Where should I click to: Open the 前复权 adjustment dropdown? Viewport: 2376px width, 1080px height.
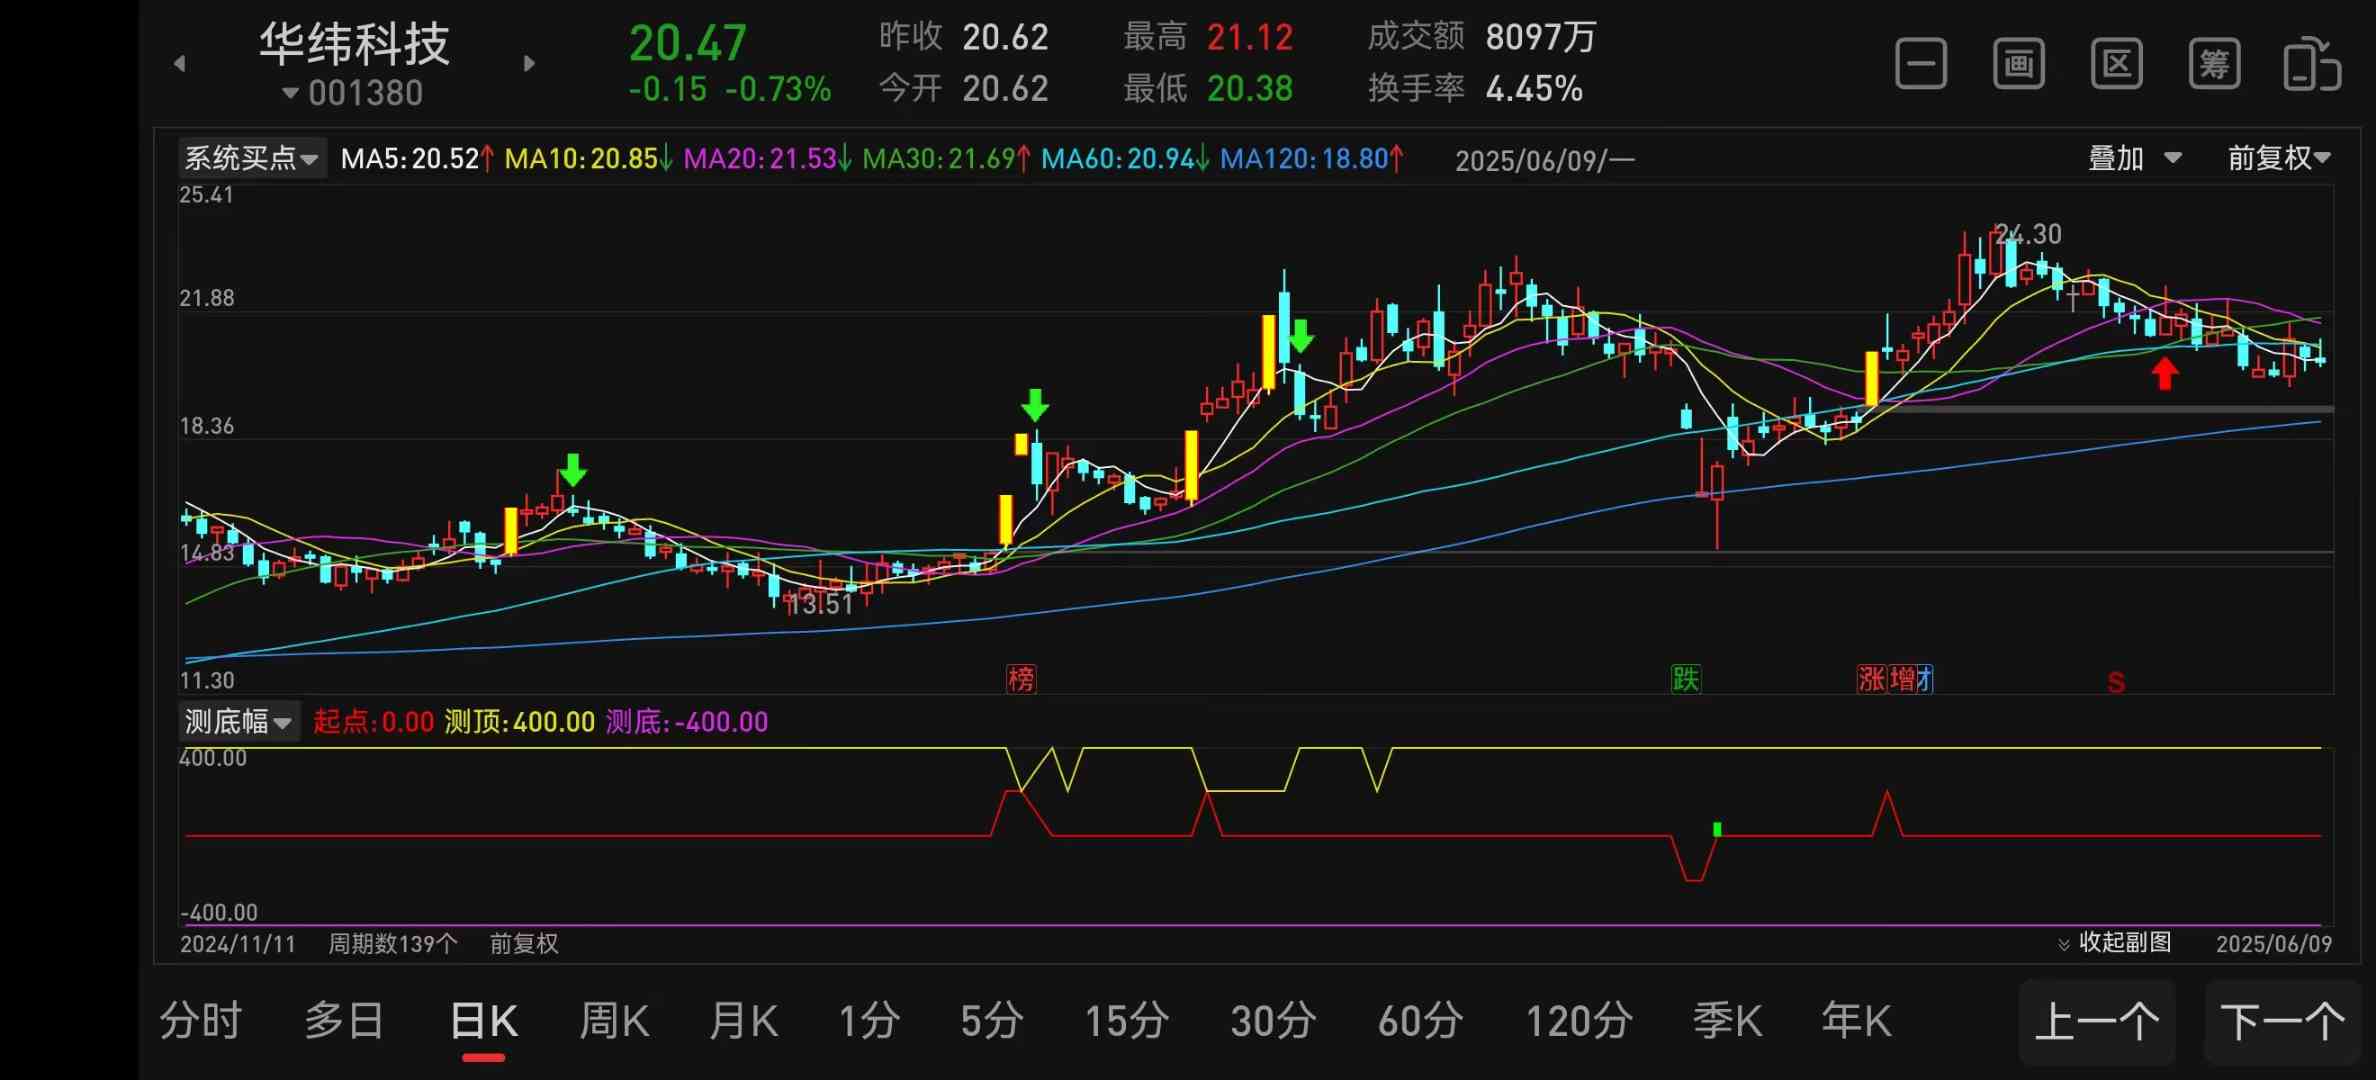[2279, 158]
